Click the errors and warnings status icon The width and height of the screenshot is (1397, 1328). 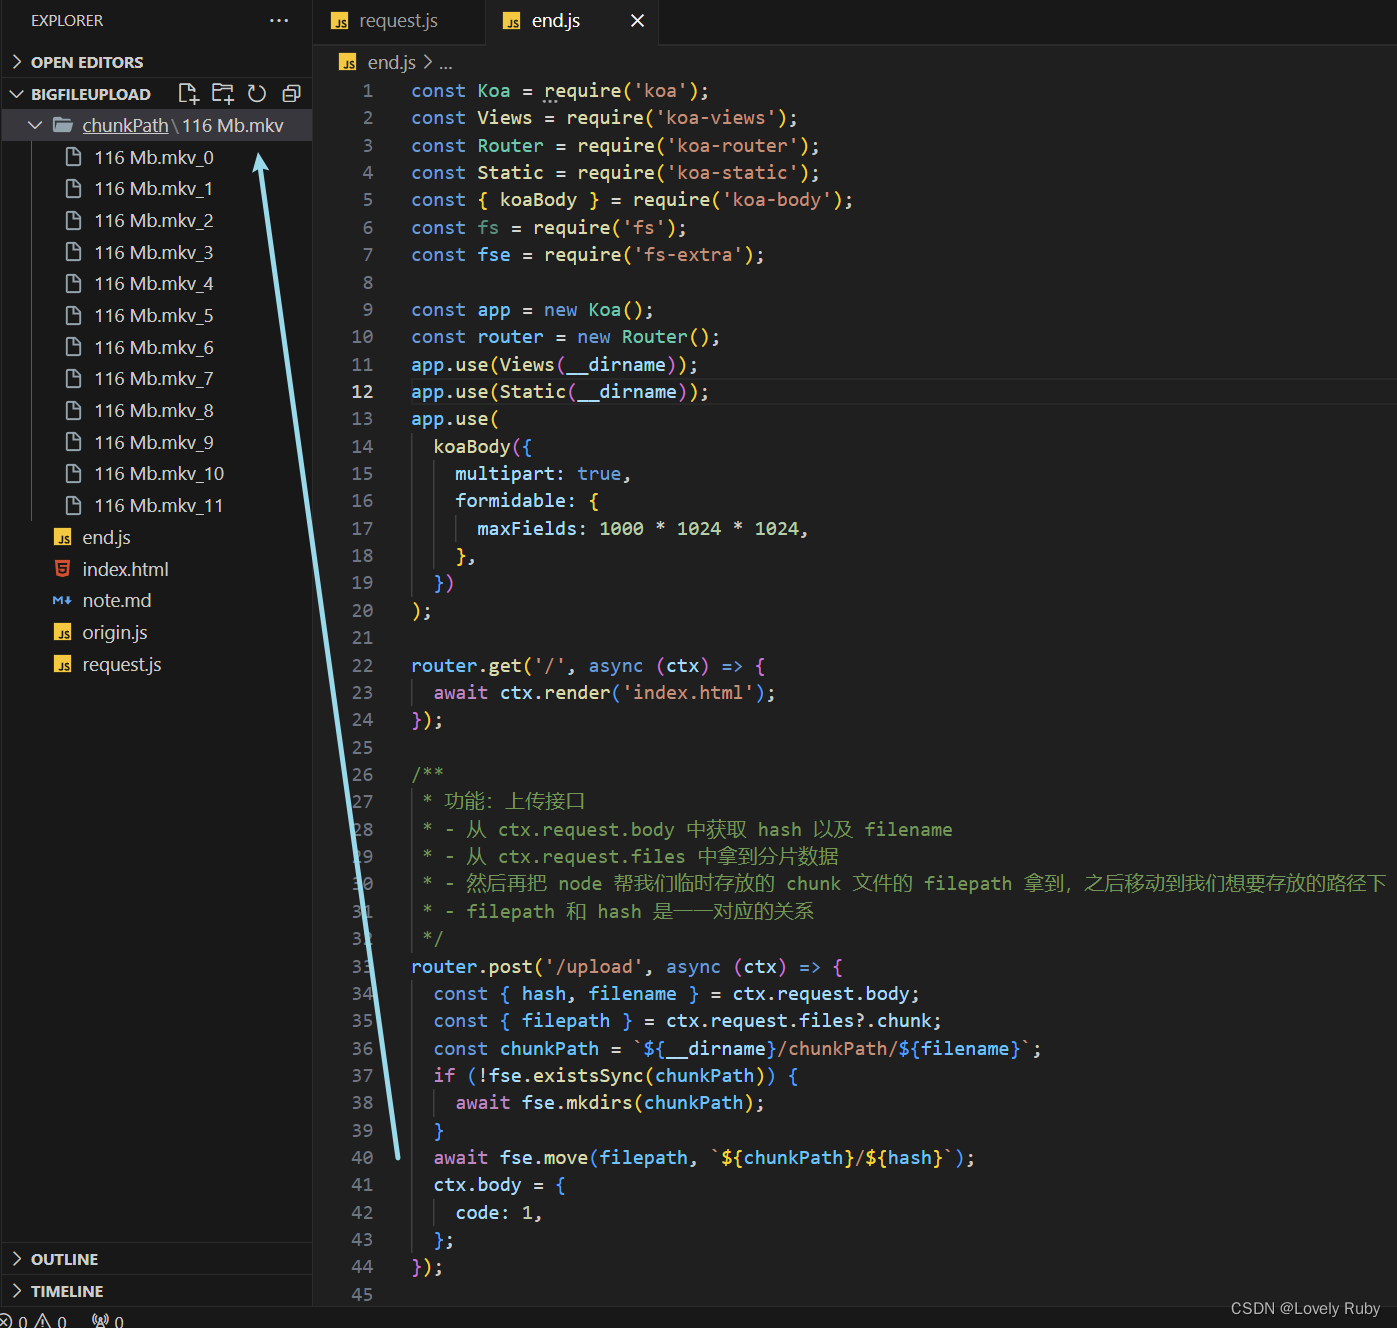34,1320
